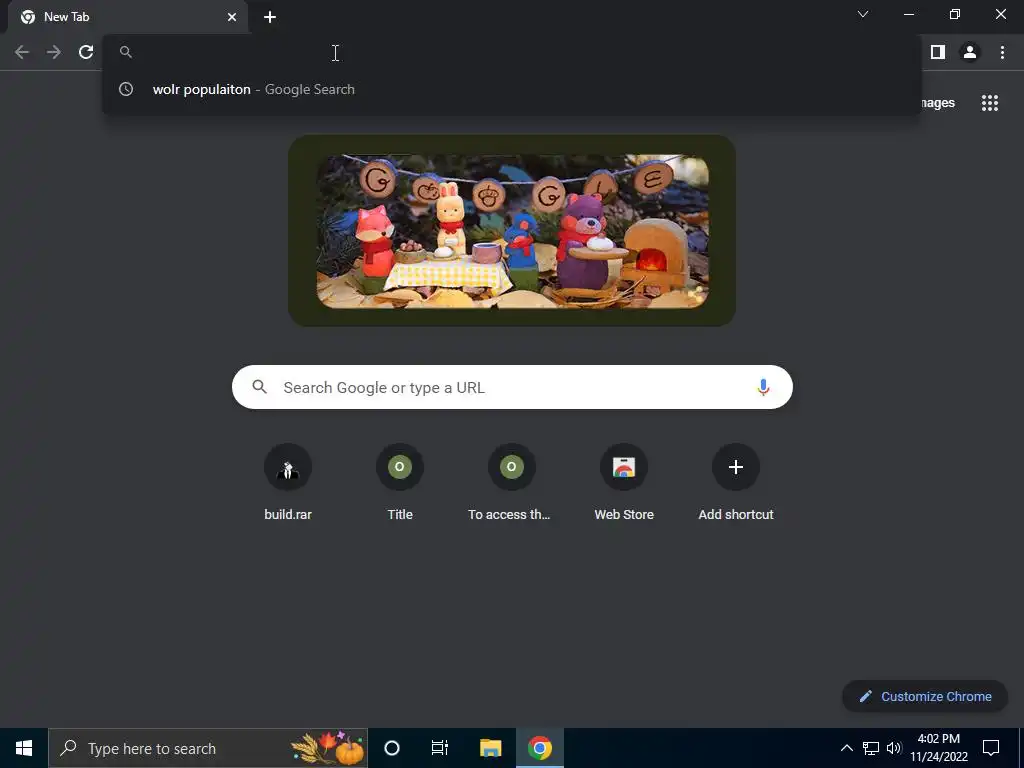Close the New Tab tab
Viewport: 1024px width, 768px height.
pos(232,17)
